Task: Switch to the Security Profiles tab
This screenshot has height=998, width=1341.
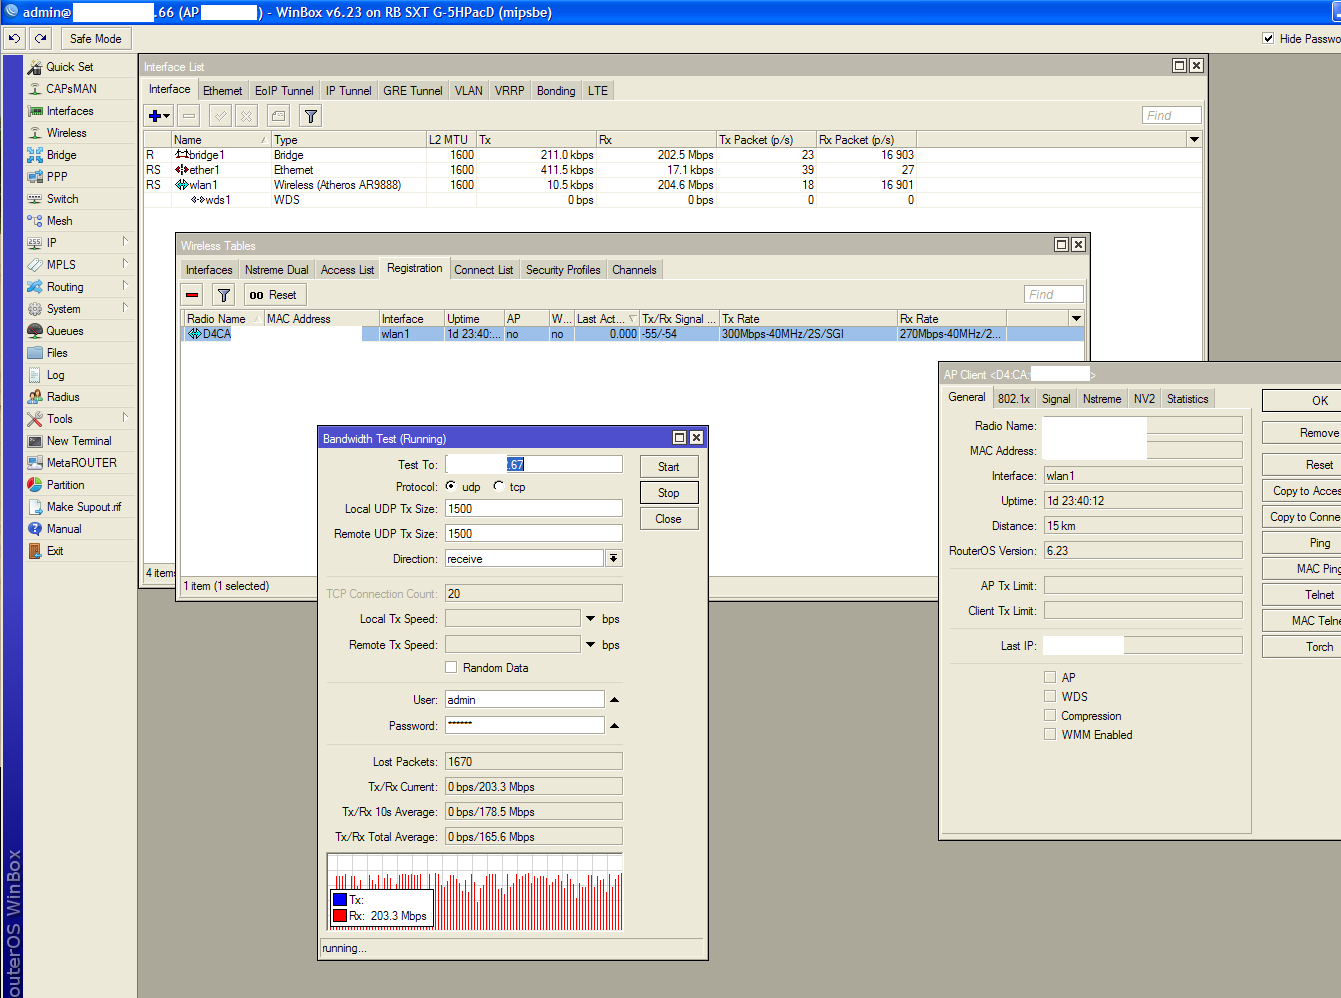Action: pos(563,270)
